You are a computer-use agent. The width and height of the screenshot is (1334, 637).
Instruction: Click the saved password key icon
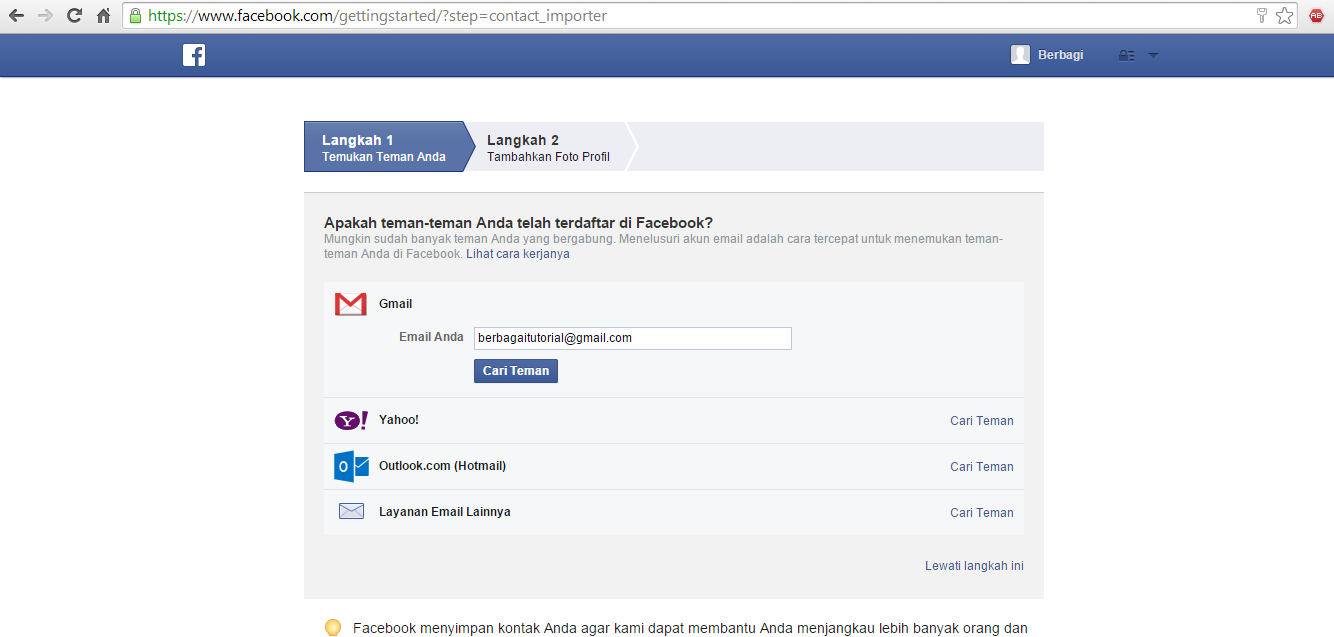tap(1262, 15)
